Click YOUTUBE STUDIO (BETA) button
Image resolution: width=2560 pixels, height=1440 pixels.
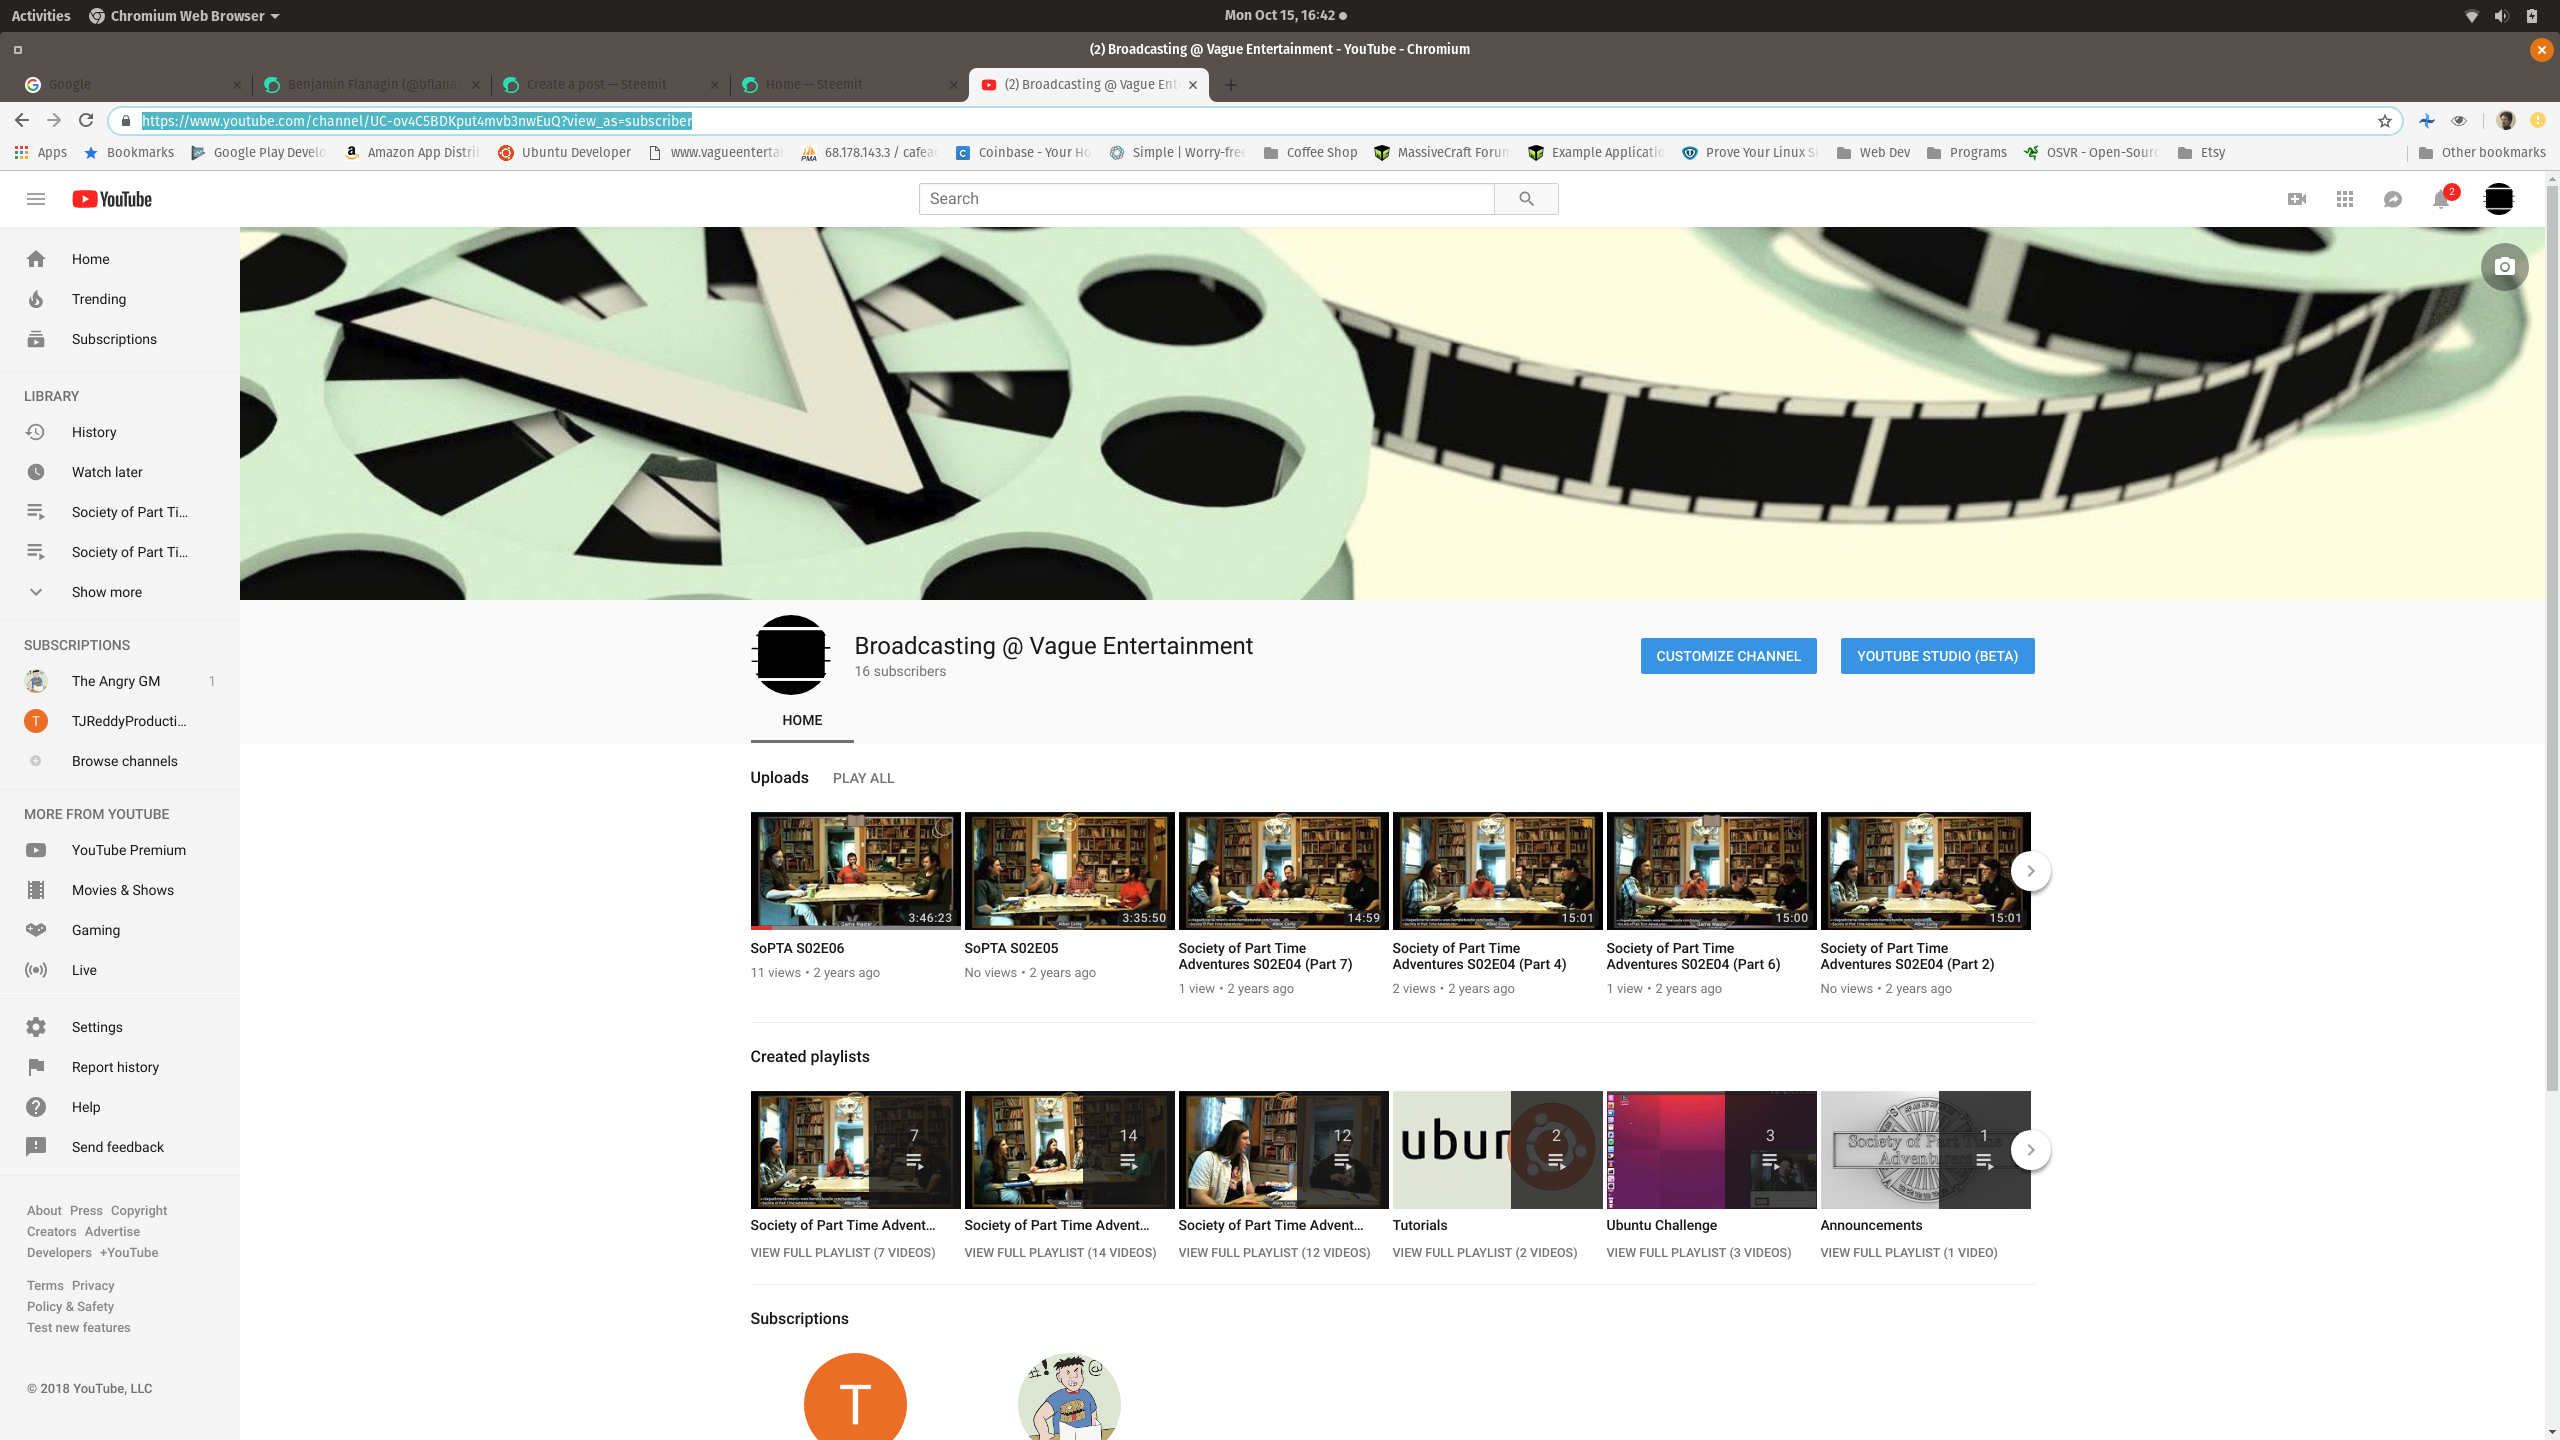point(1937,656)
